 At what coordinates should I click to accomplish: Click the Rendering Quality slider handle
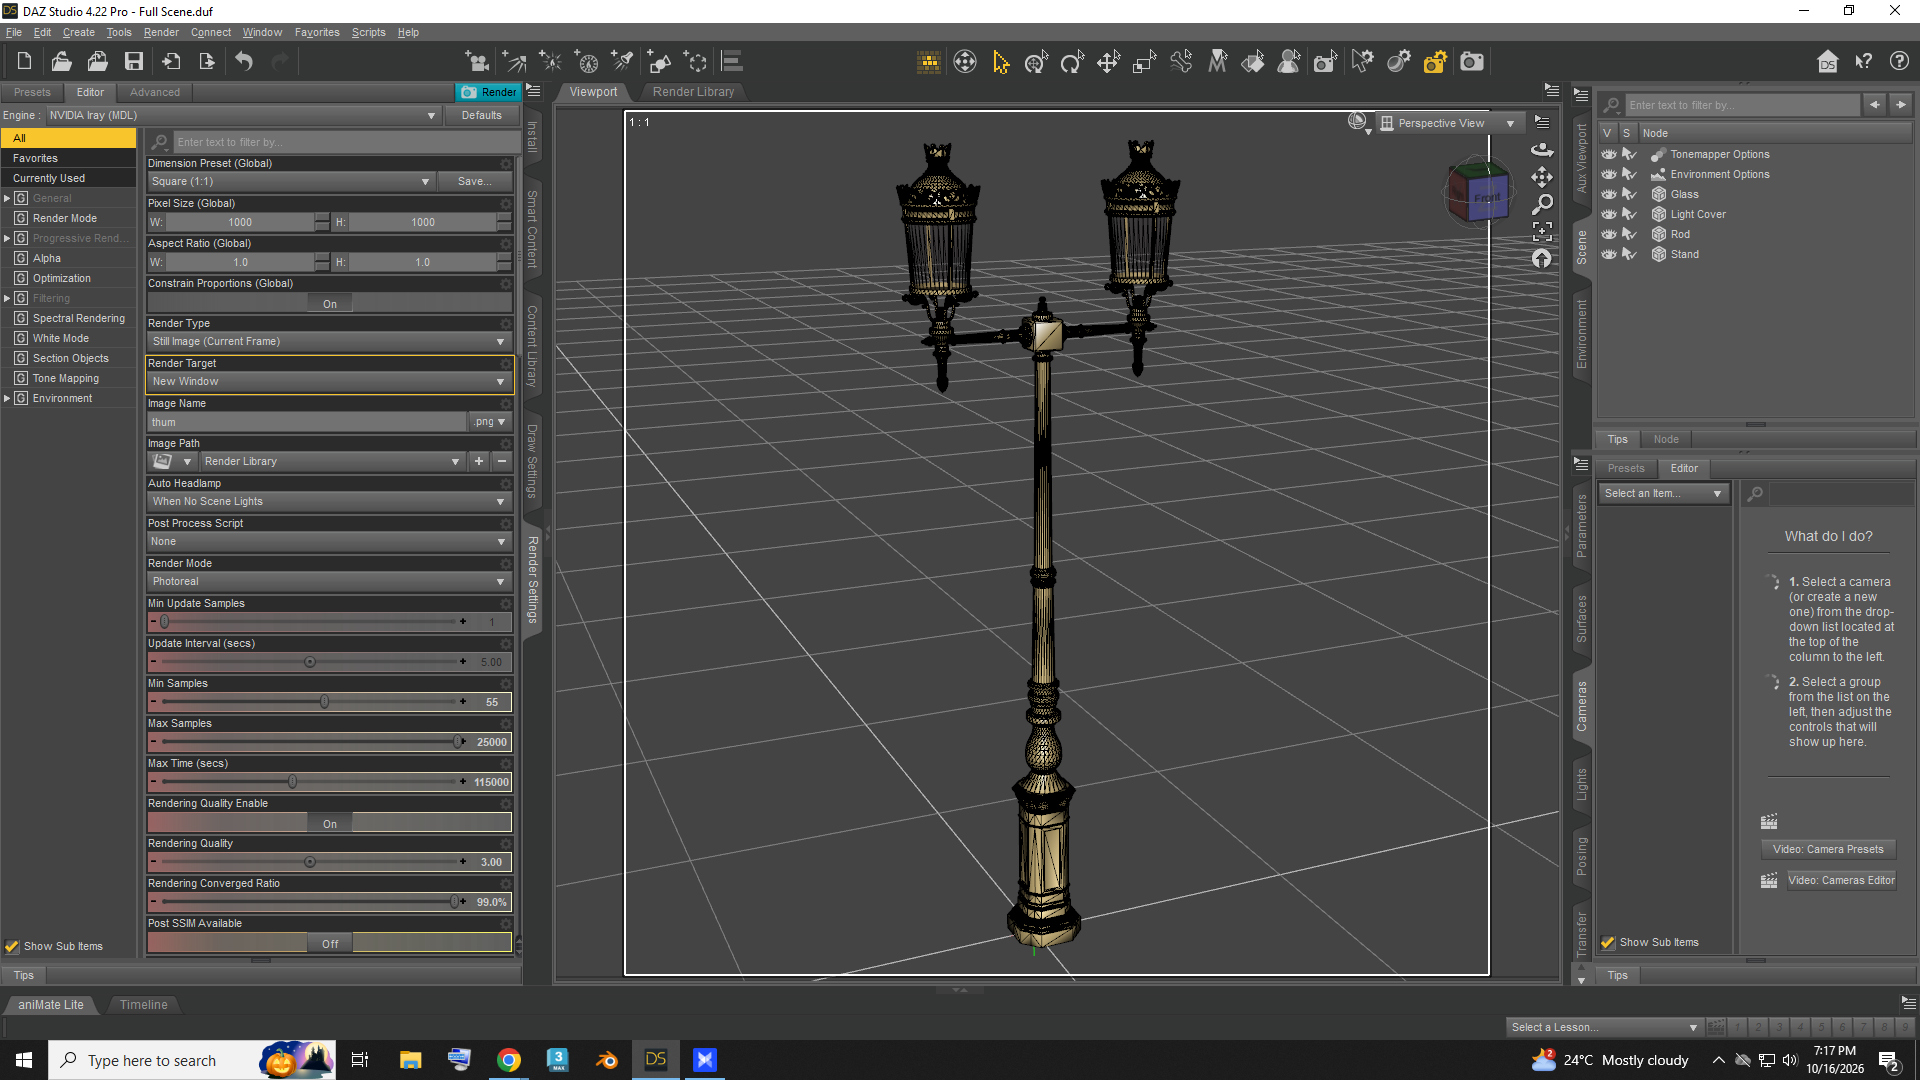(310, 862)
